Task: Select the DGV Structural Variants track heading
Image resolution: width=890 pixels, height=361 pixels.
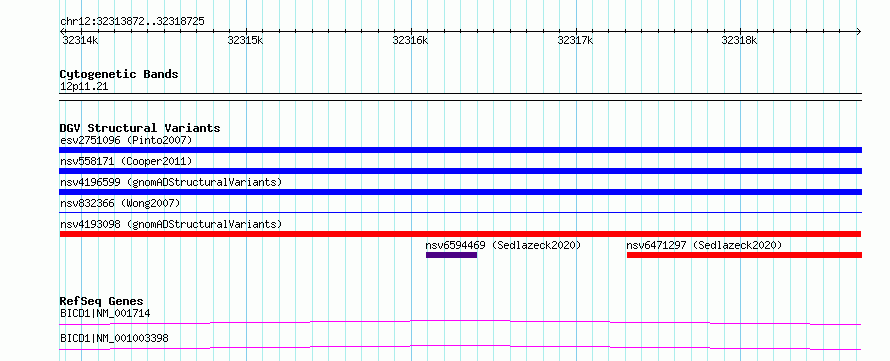Action: [x=140, y=128]
